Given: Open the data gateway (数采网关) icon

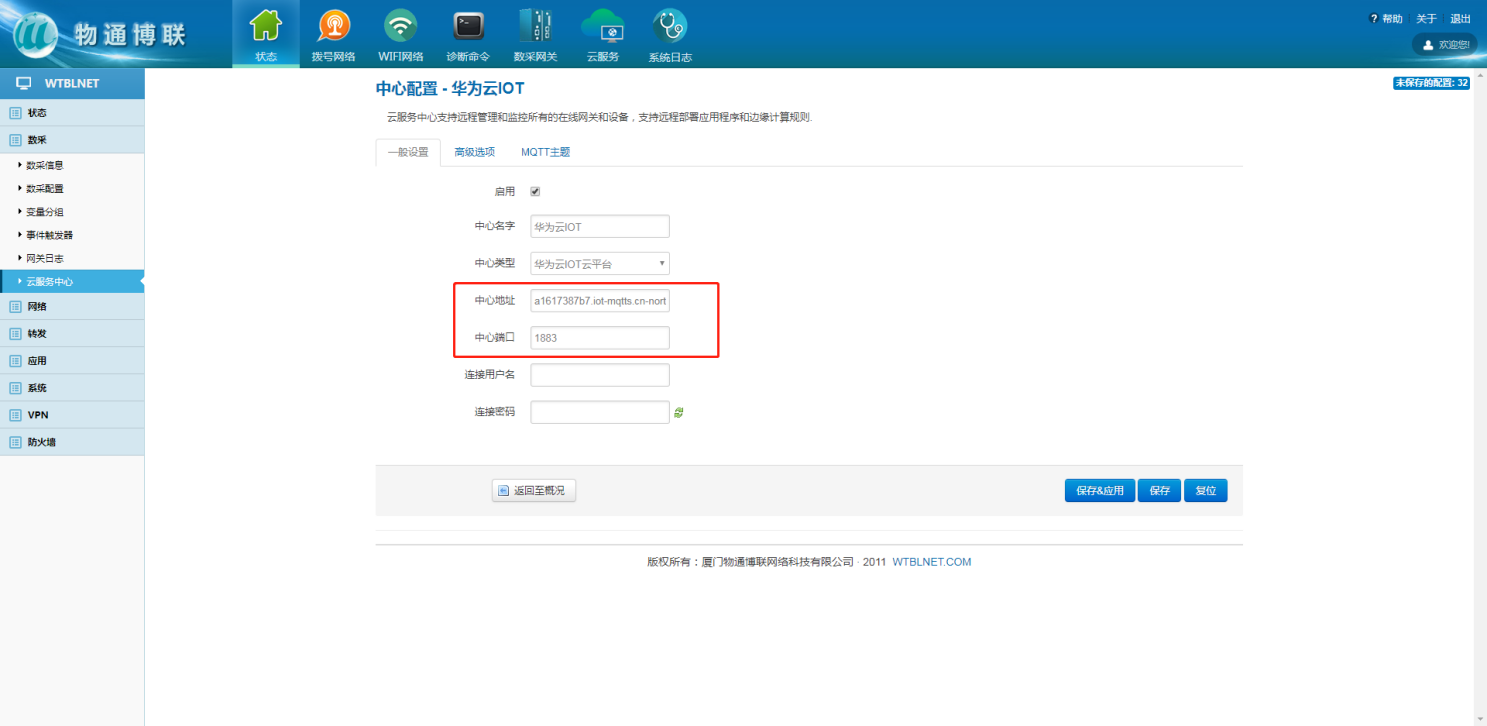Looking at the screenshot, I should (535, 26).
